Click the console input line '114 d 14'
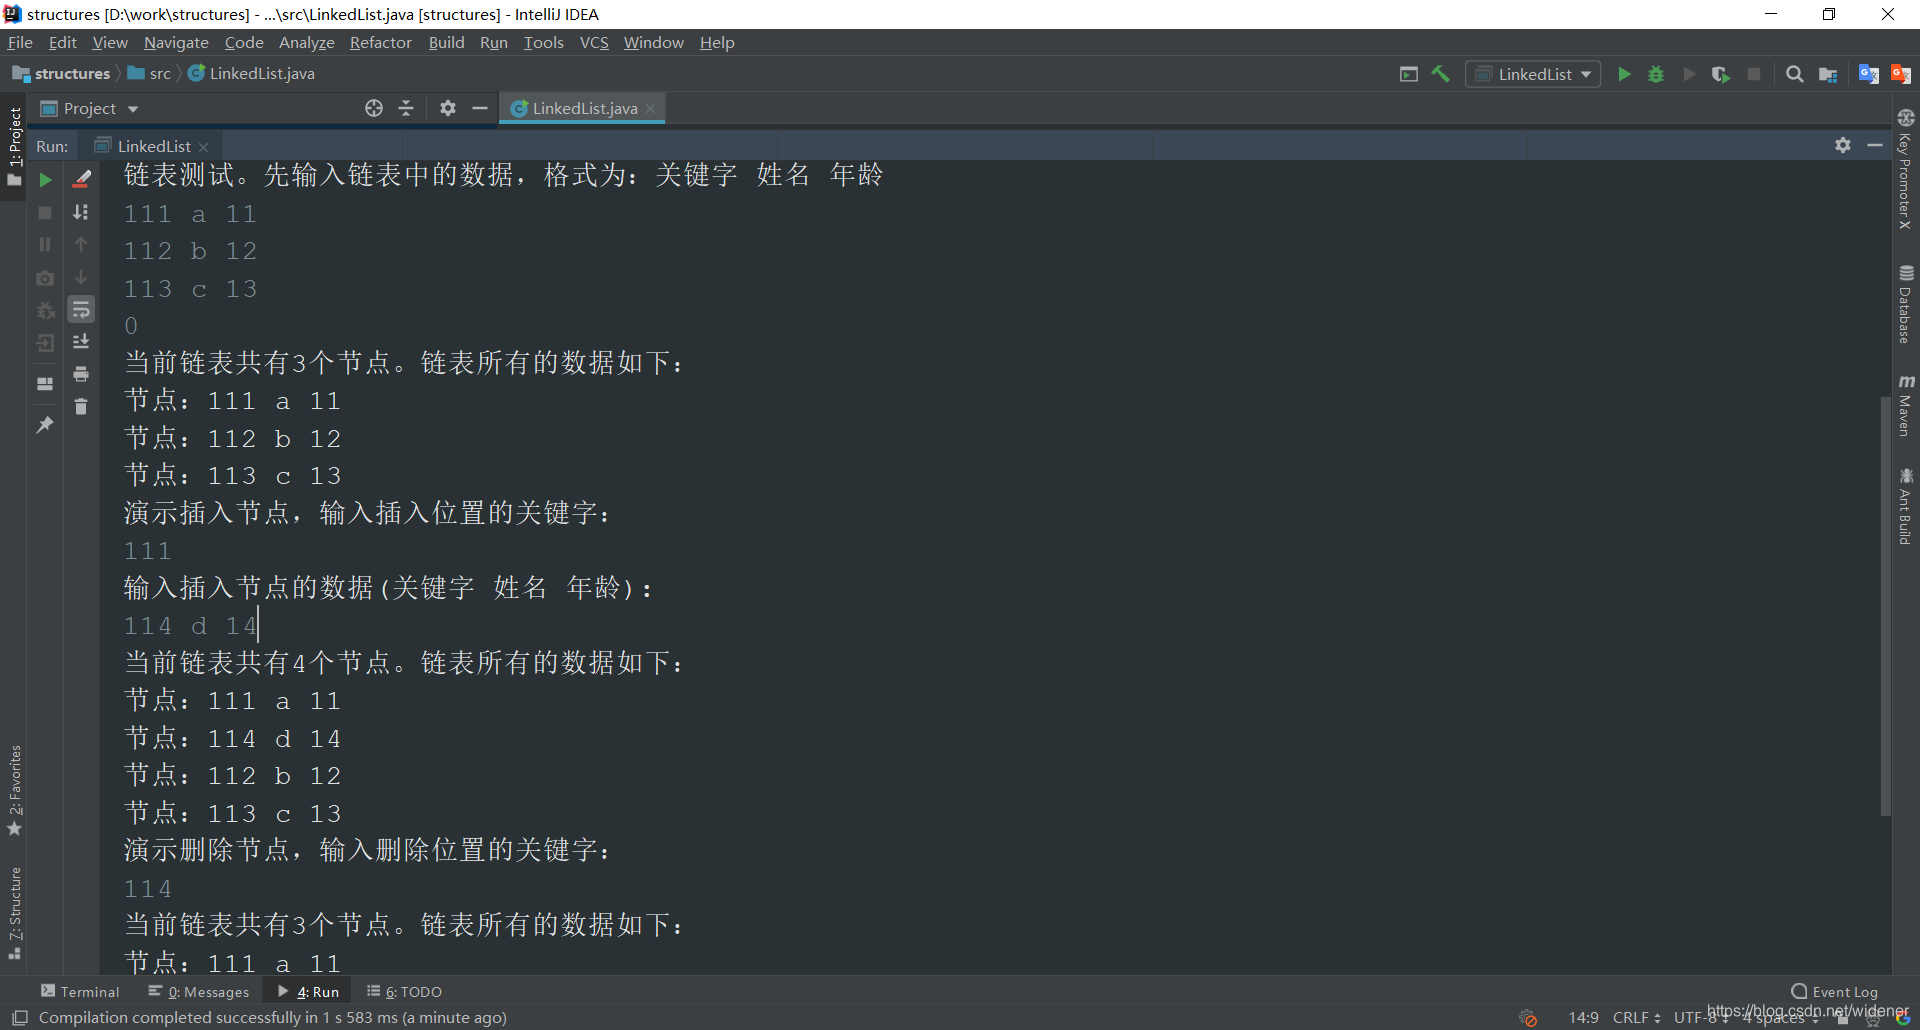The image size is (1920, 1030). pyautogui.click(x=190, y=626)
